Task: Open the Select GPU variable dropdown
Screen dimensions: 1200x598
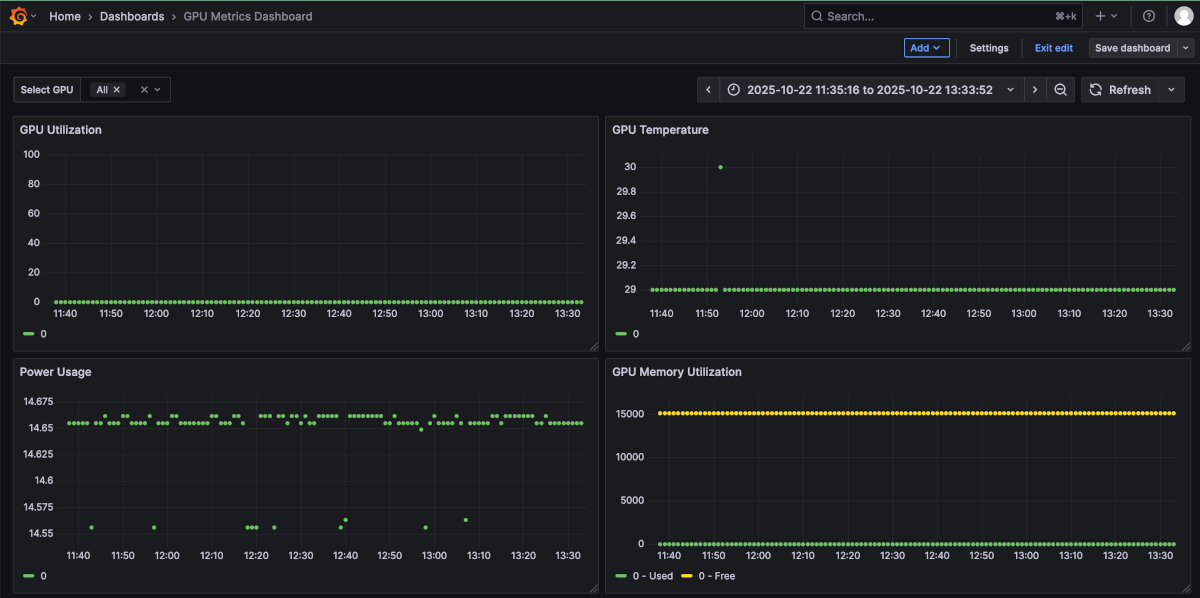Action: 150,89
